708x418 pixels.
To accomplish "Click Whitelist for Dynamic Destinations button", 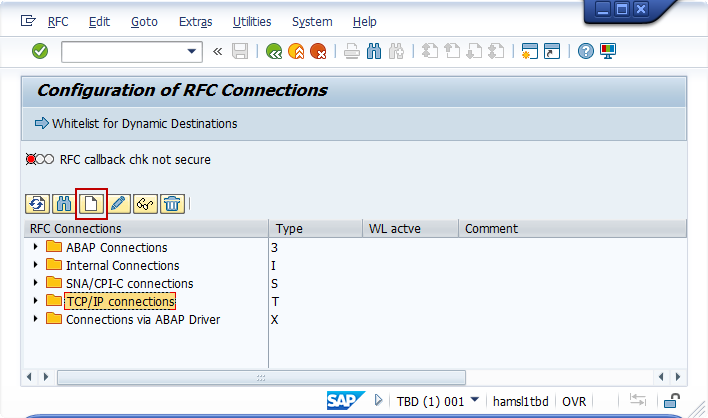I will coord(136,124).
